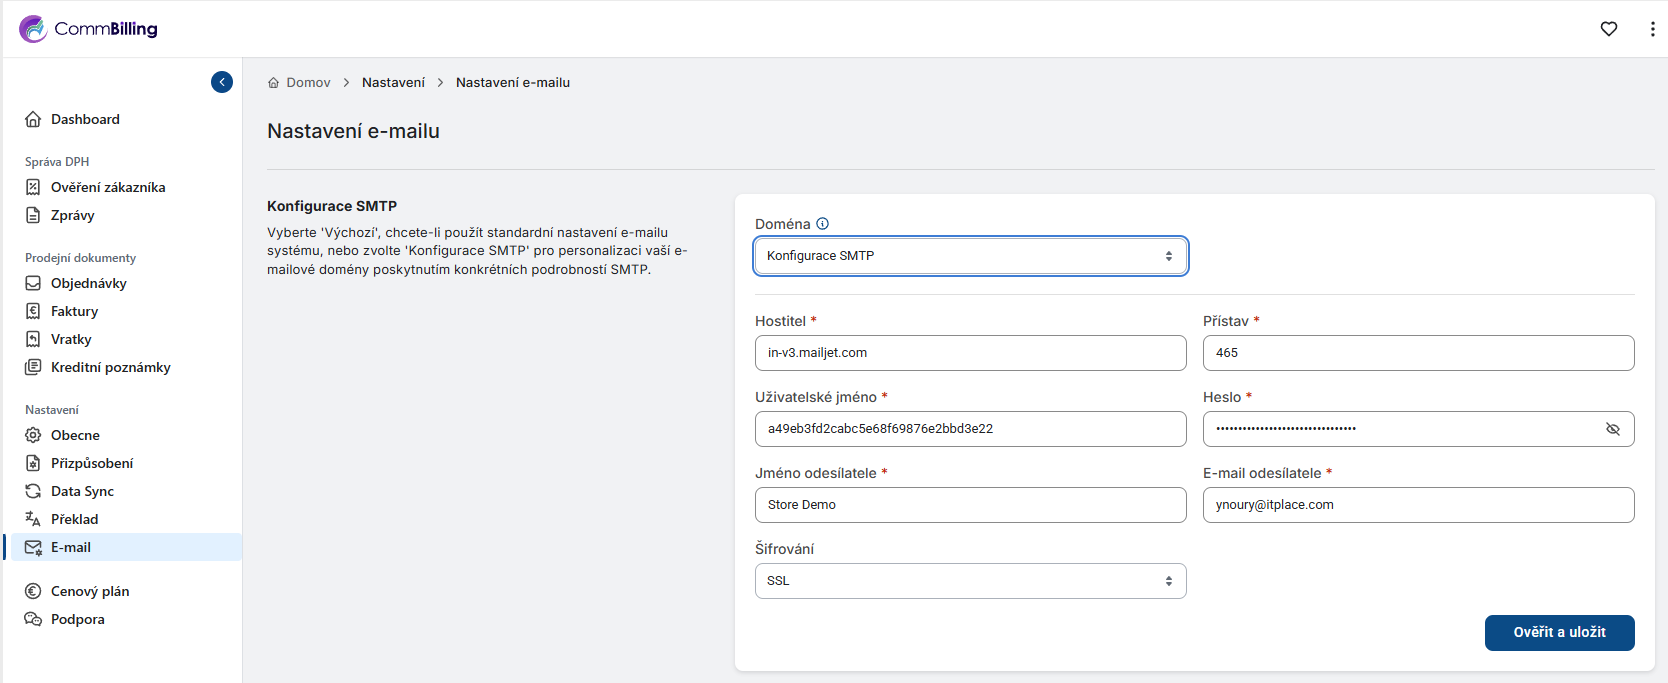Click into the Hostitel input field
1668x683 pixels.
[970, 353]
